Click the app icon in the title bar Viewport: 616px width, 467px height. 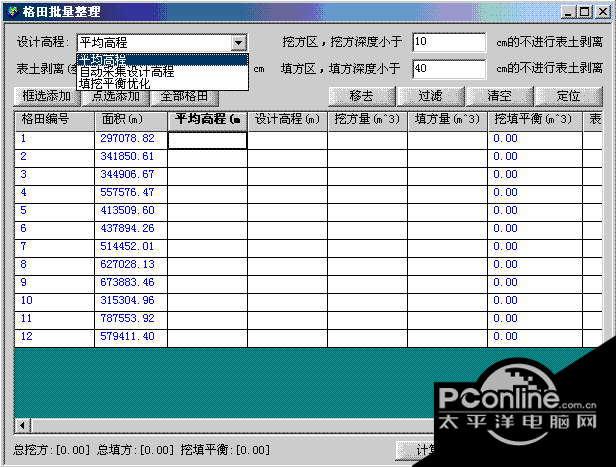coord(13,11)
